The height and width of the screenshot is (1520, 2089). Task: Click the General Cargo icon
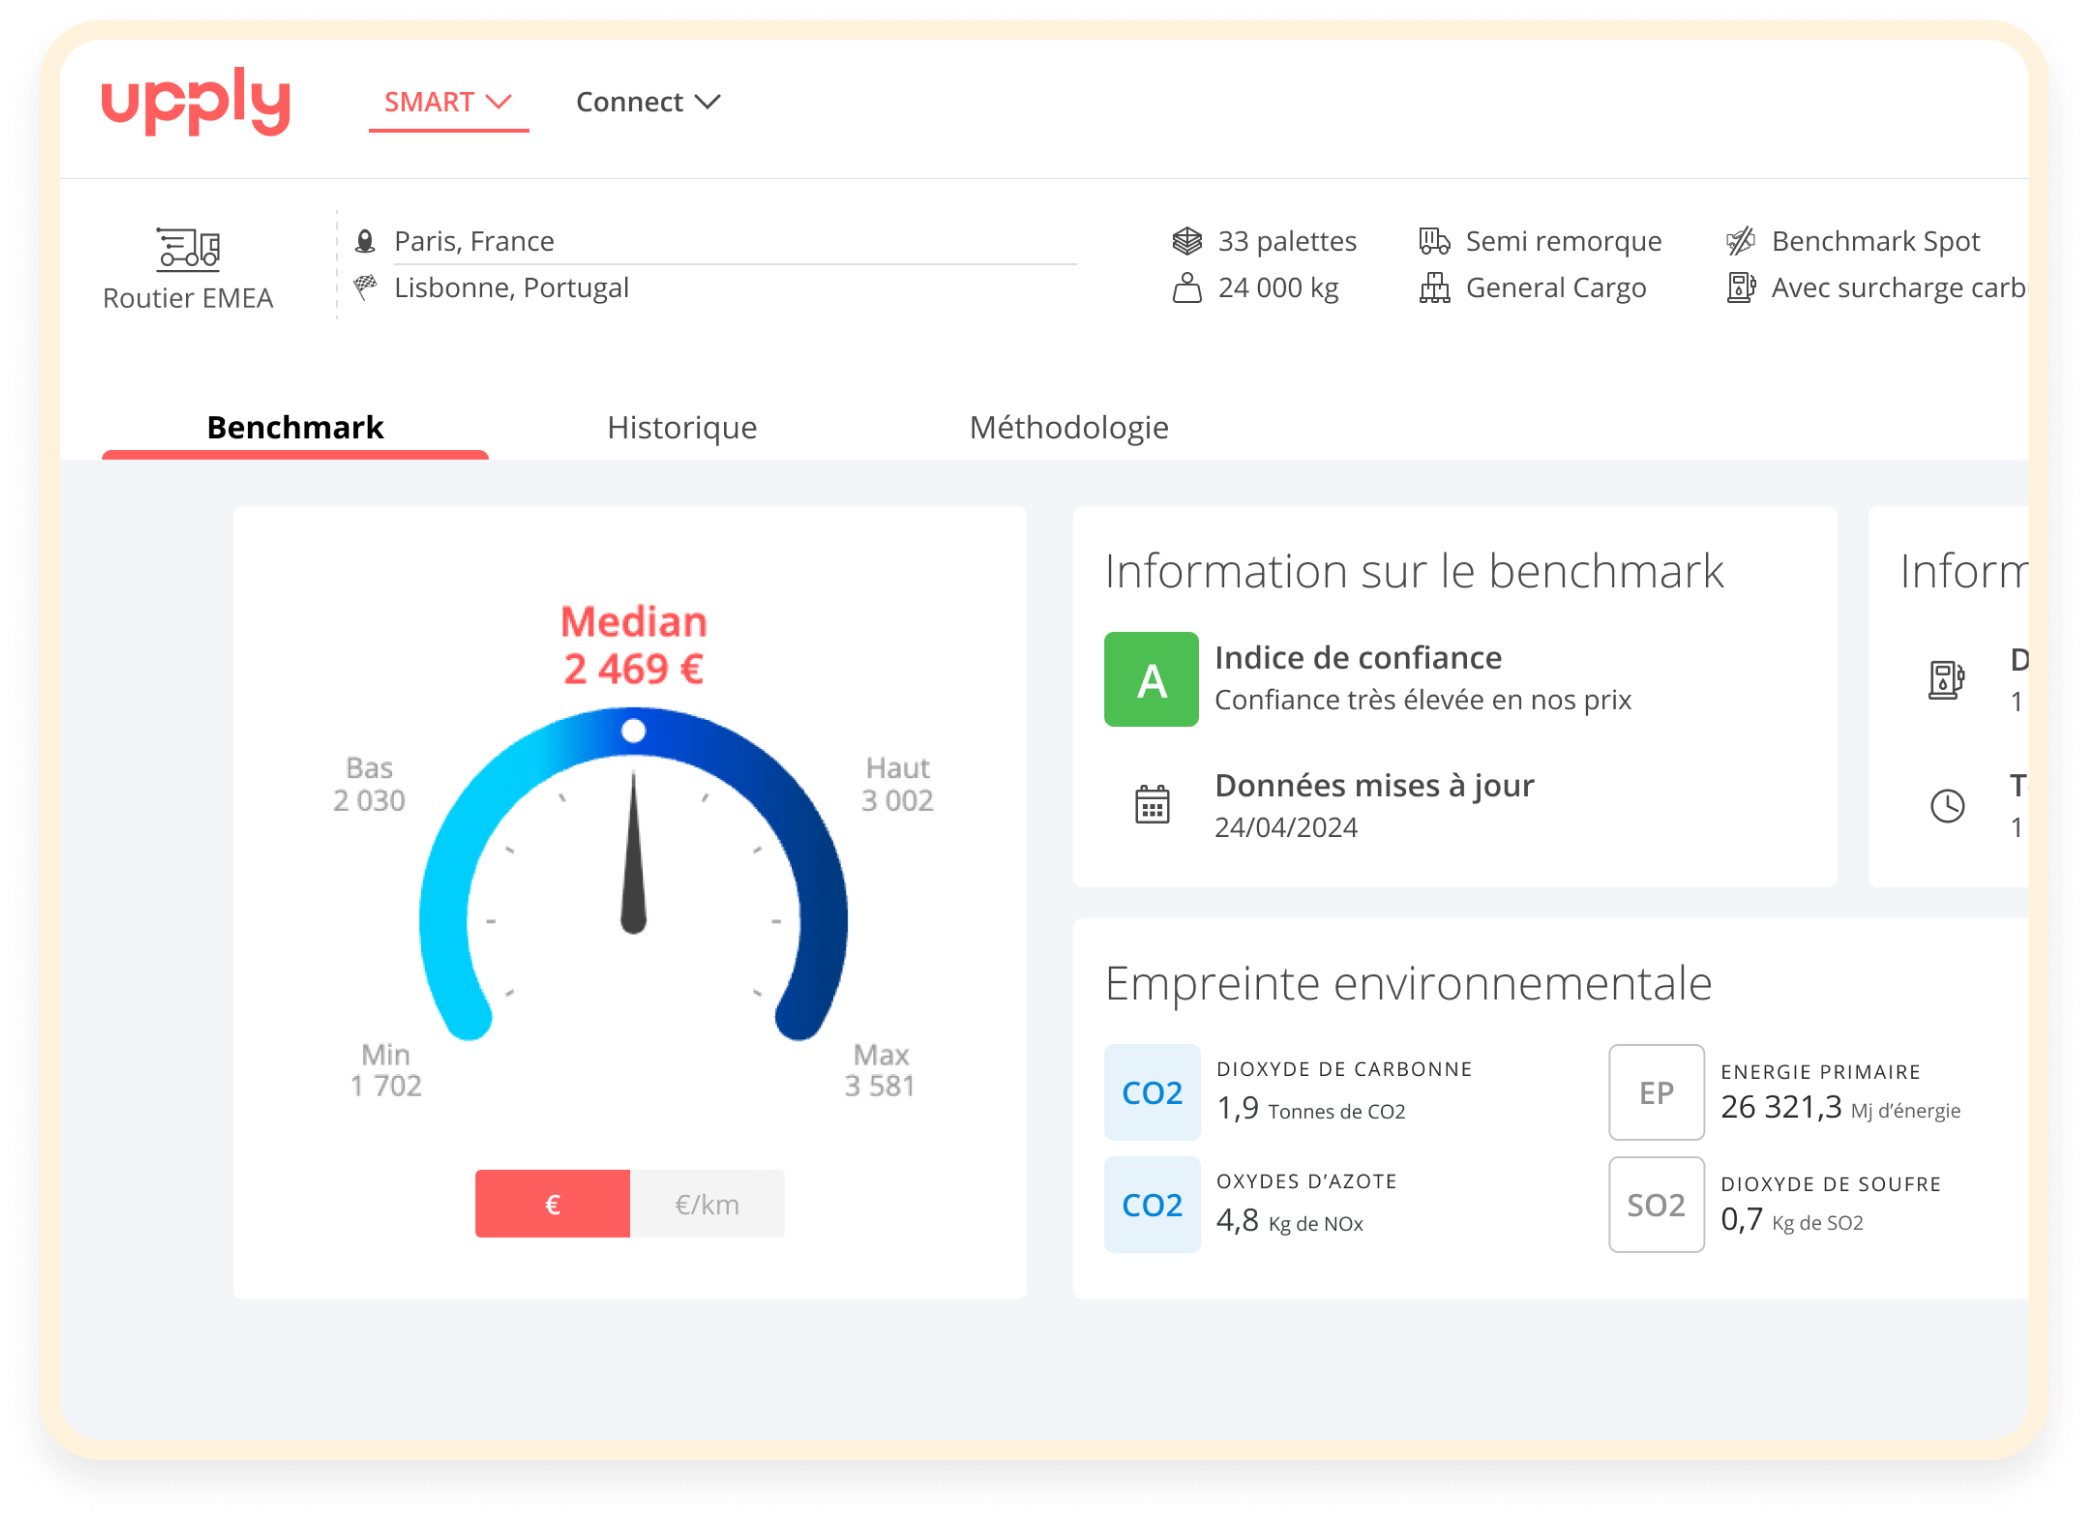coord(1434,288)
